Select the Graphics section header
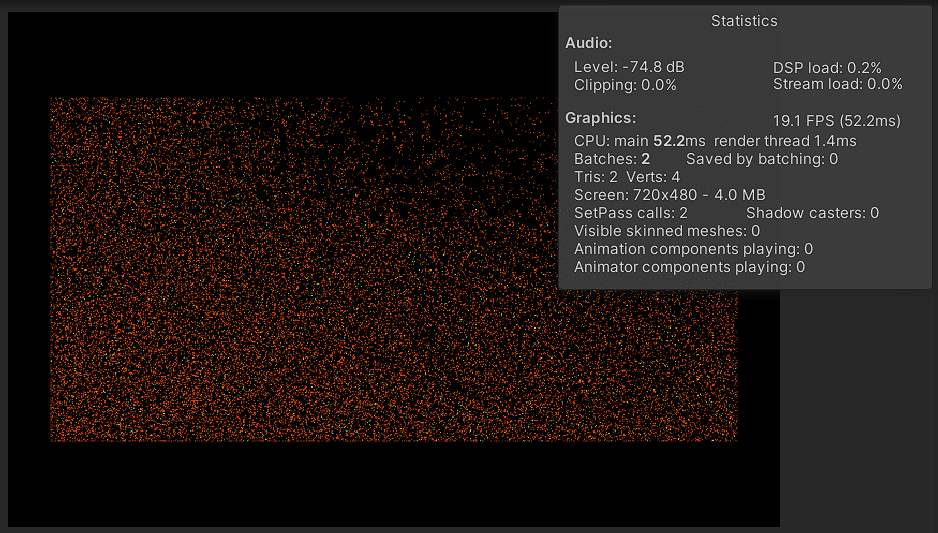938x533 pixels. (x=600, y=117)
